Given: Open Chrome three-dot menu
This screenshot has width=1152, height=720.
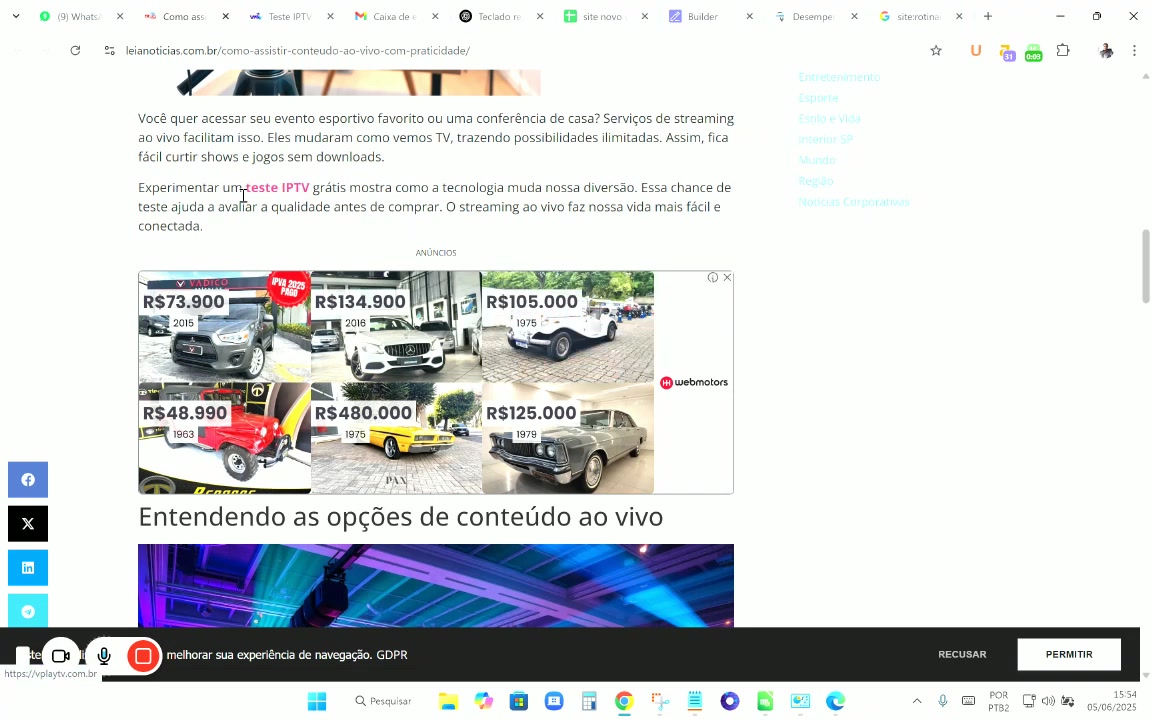Looking at the screenshot, I should click(1134, 51).
